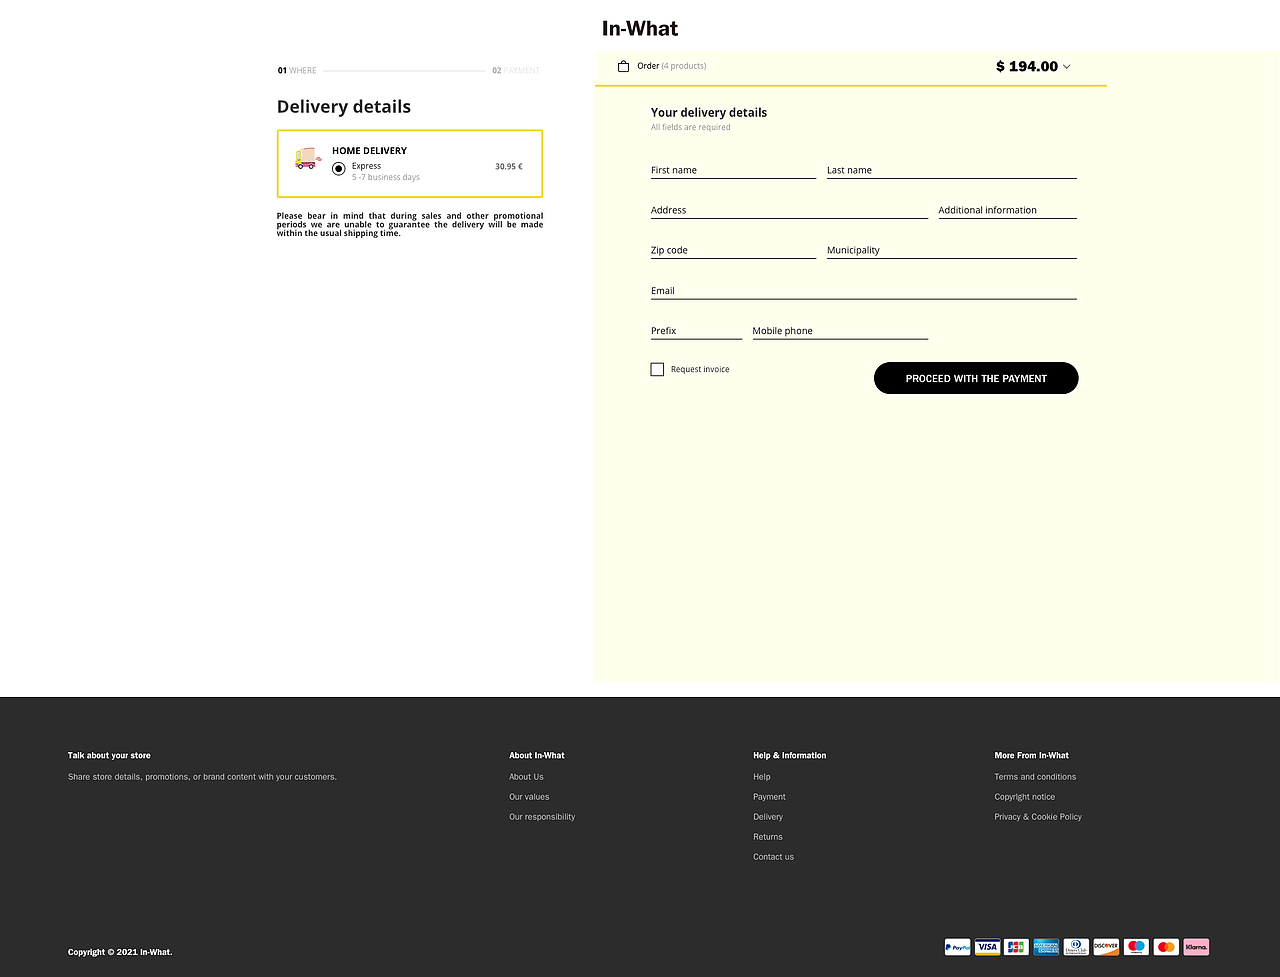The width and height of the screenshot is (1280, 977).
Task: Click the Copyright © 2021 In-What text
Action: pyautogui.click(x=120, y=952)
